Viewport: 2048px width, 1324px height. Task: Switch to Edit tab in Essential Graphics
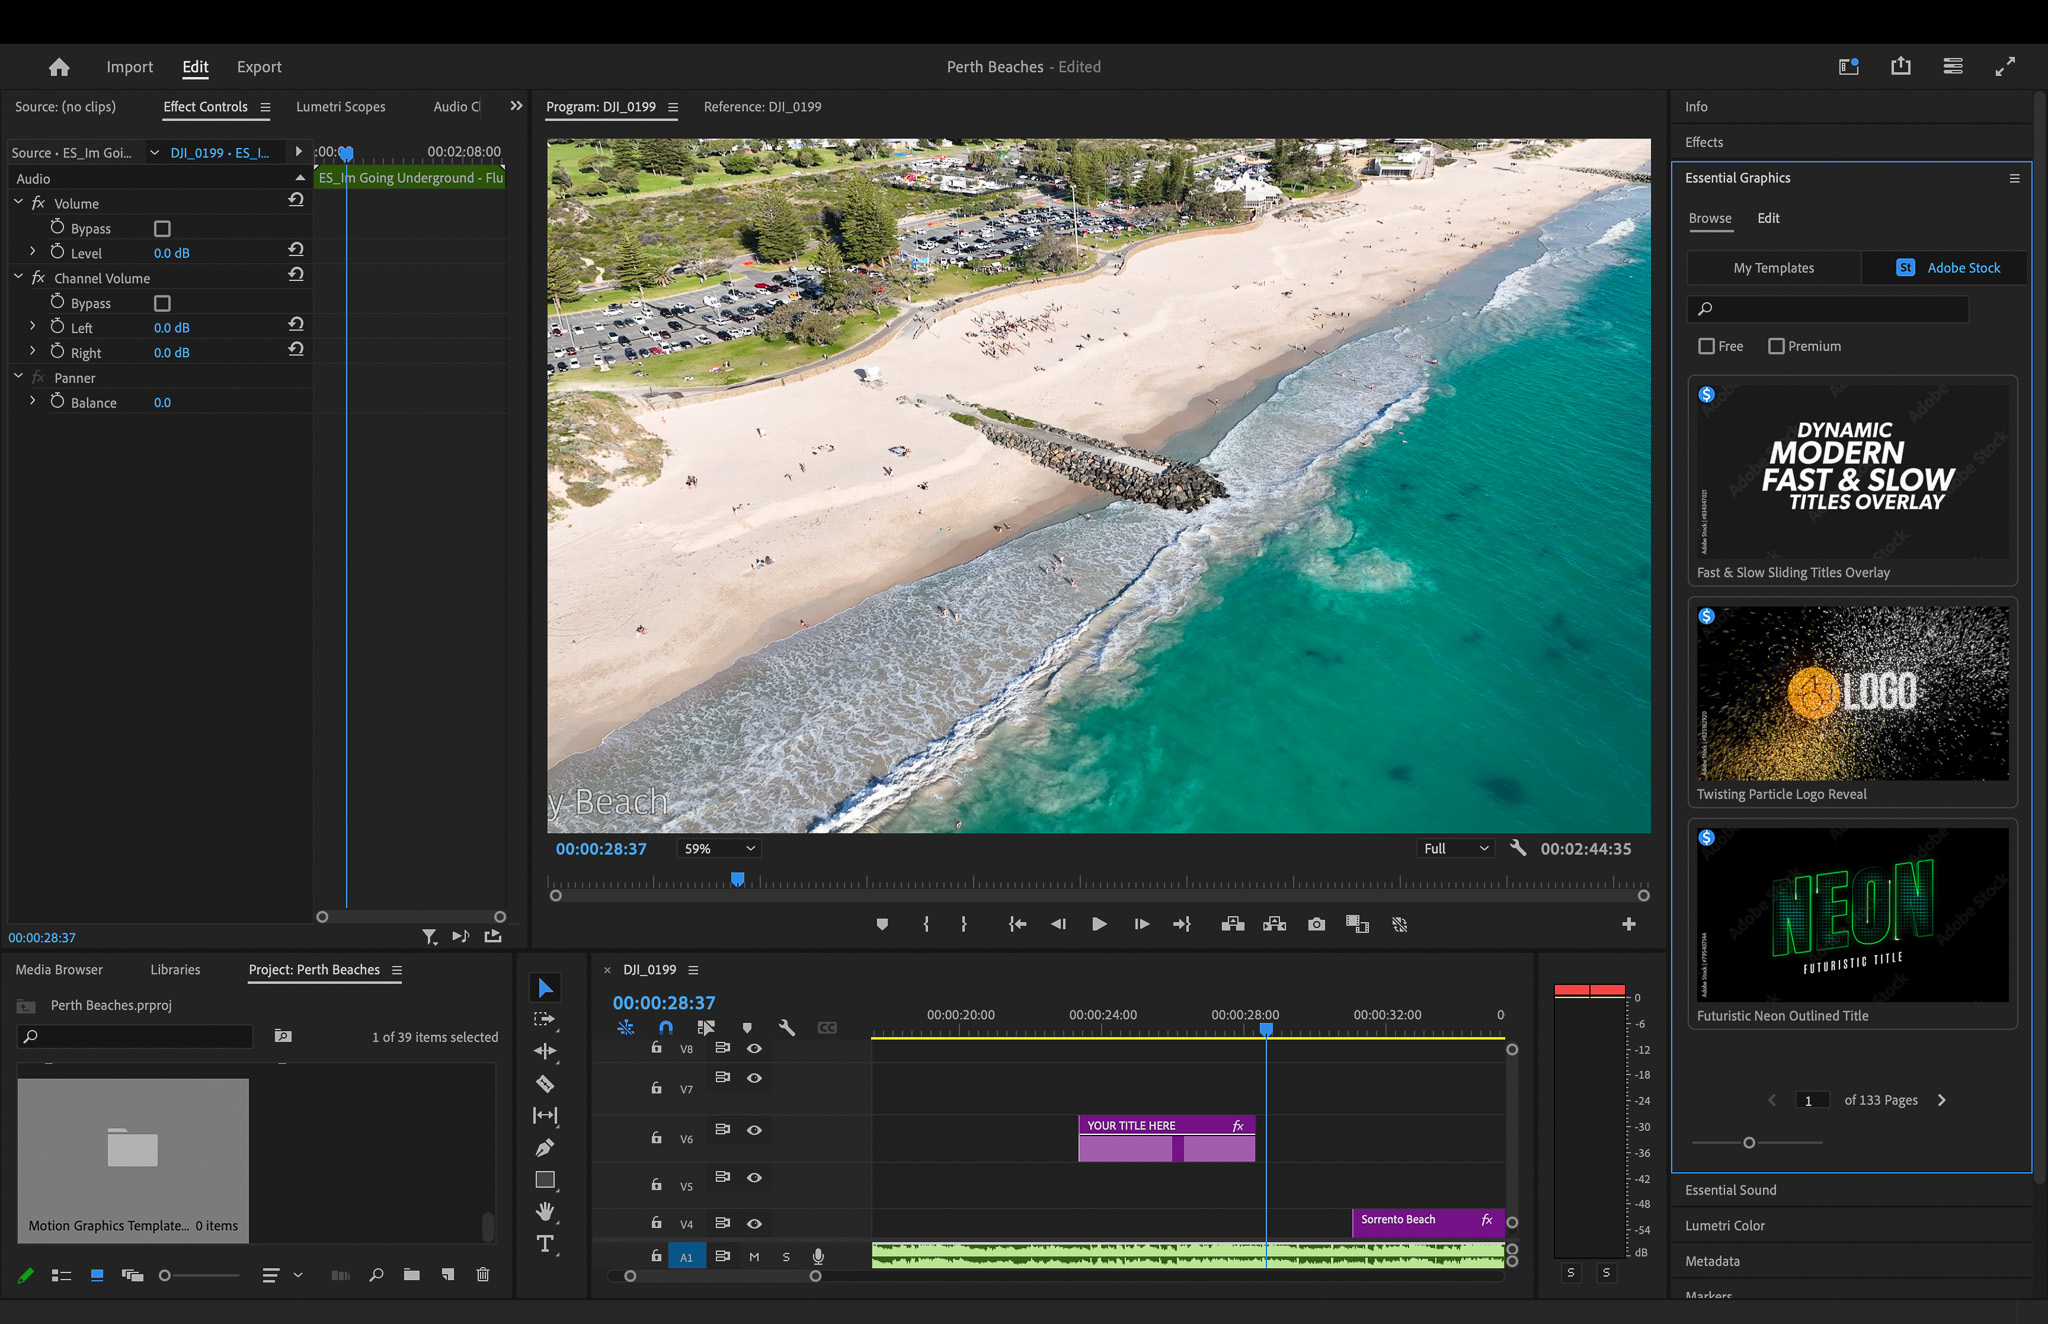(1768, 218)
